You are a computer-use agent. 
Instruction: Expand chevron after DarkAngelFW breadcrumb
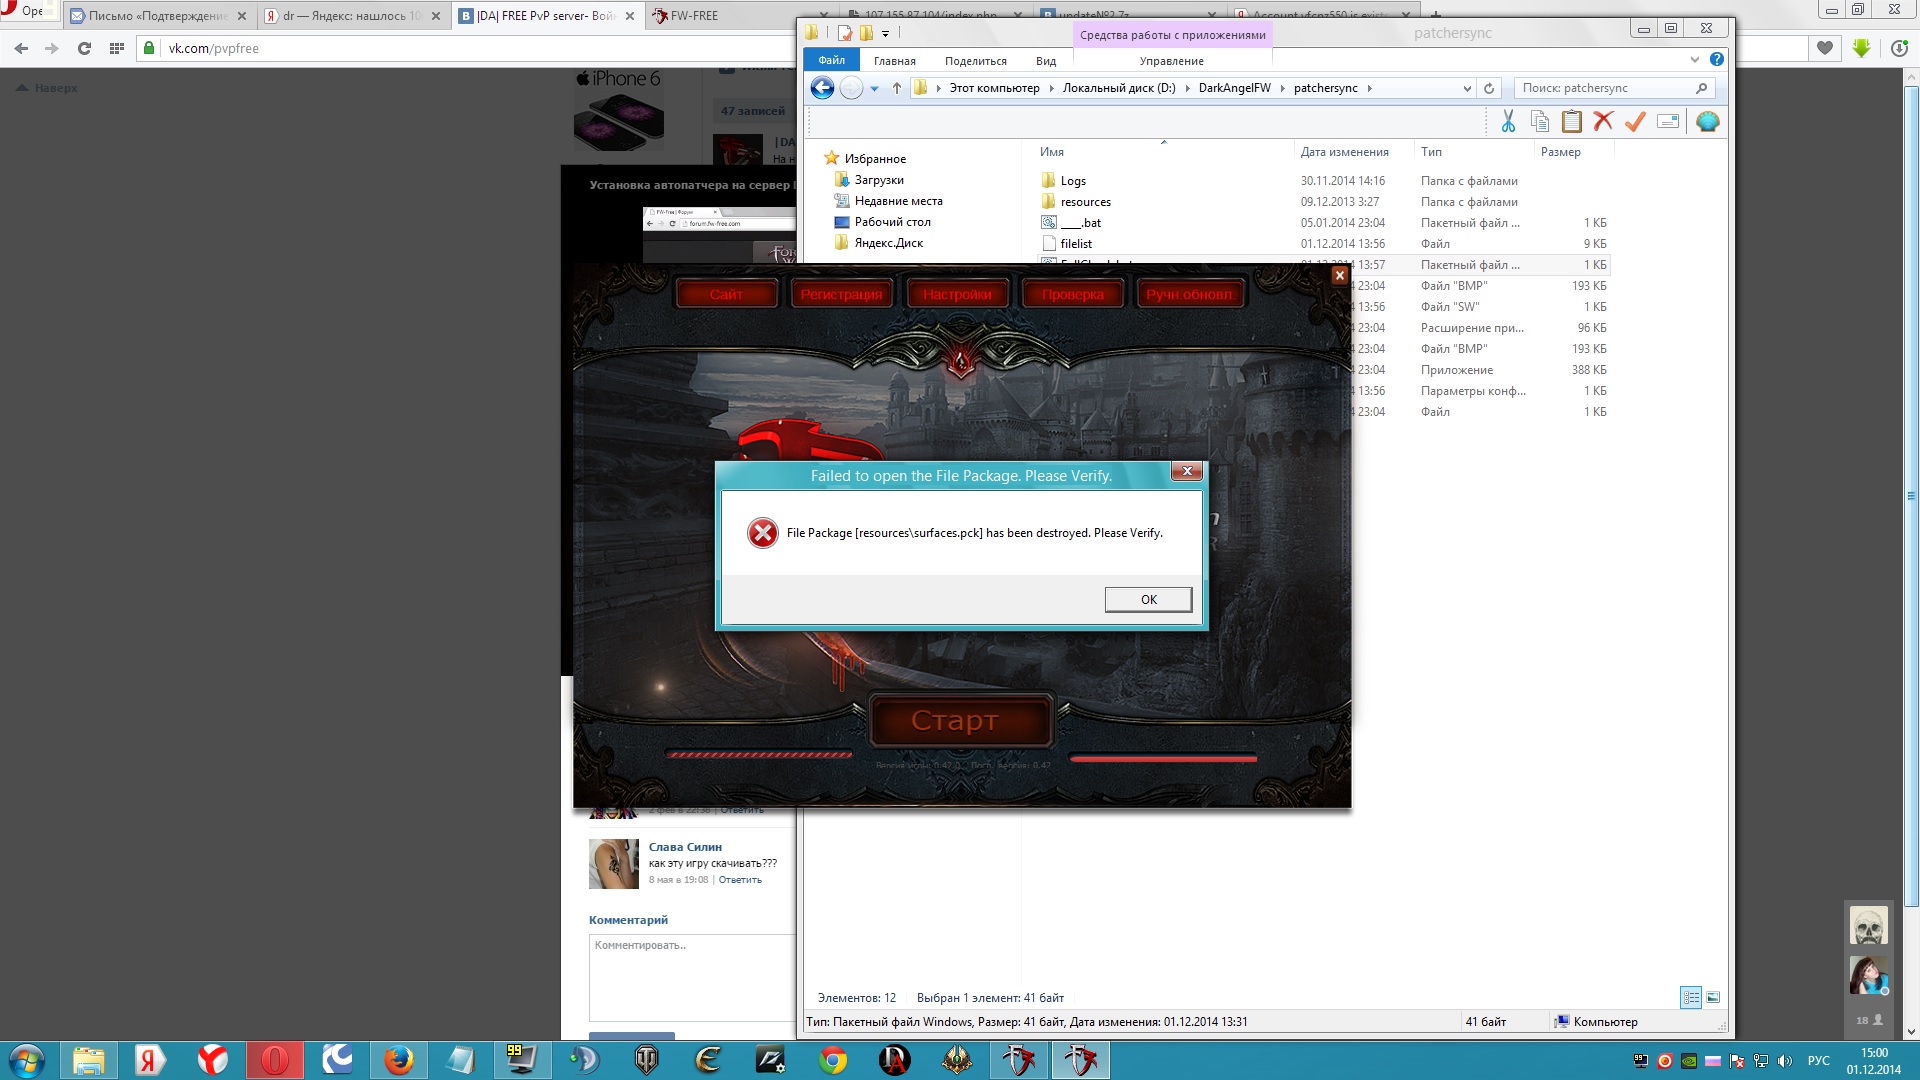[x=1282, y=88]
